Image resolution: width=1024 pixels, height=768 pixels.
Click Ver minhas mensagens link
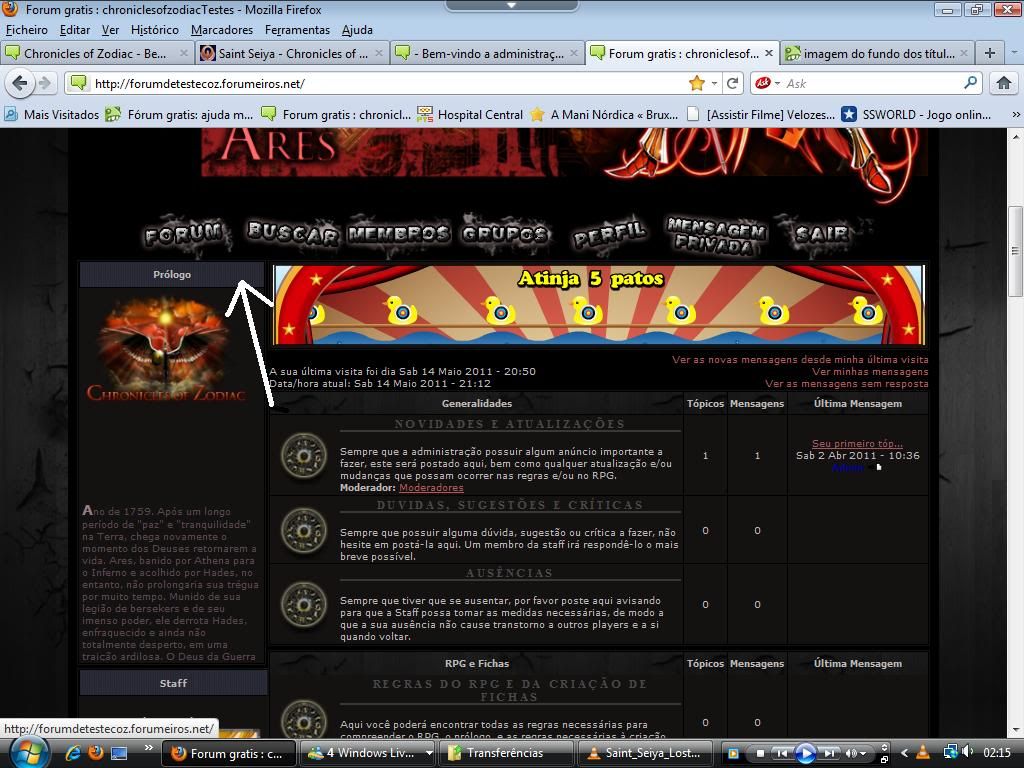click(870, 372)
